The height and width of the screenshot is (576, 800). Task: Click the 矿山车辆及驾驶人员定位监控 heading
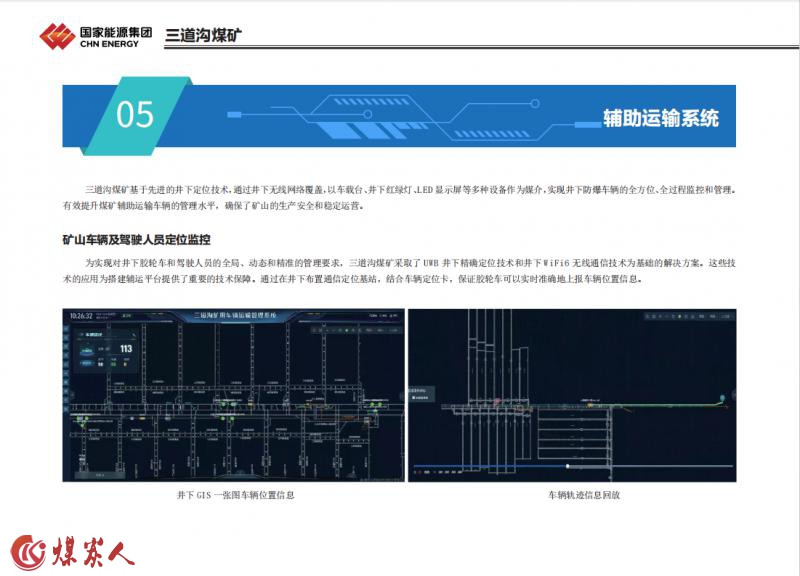click(x=136, y=240)
